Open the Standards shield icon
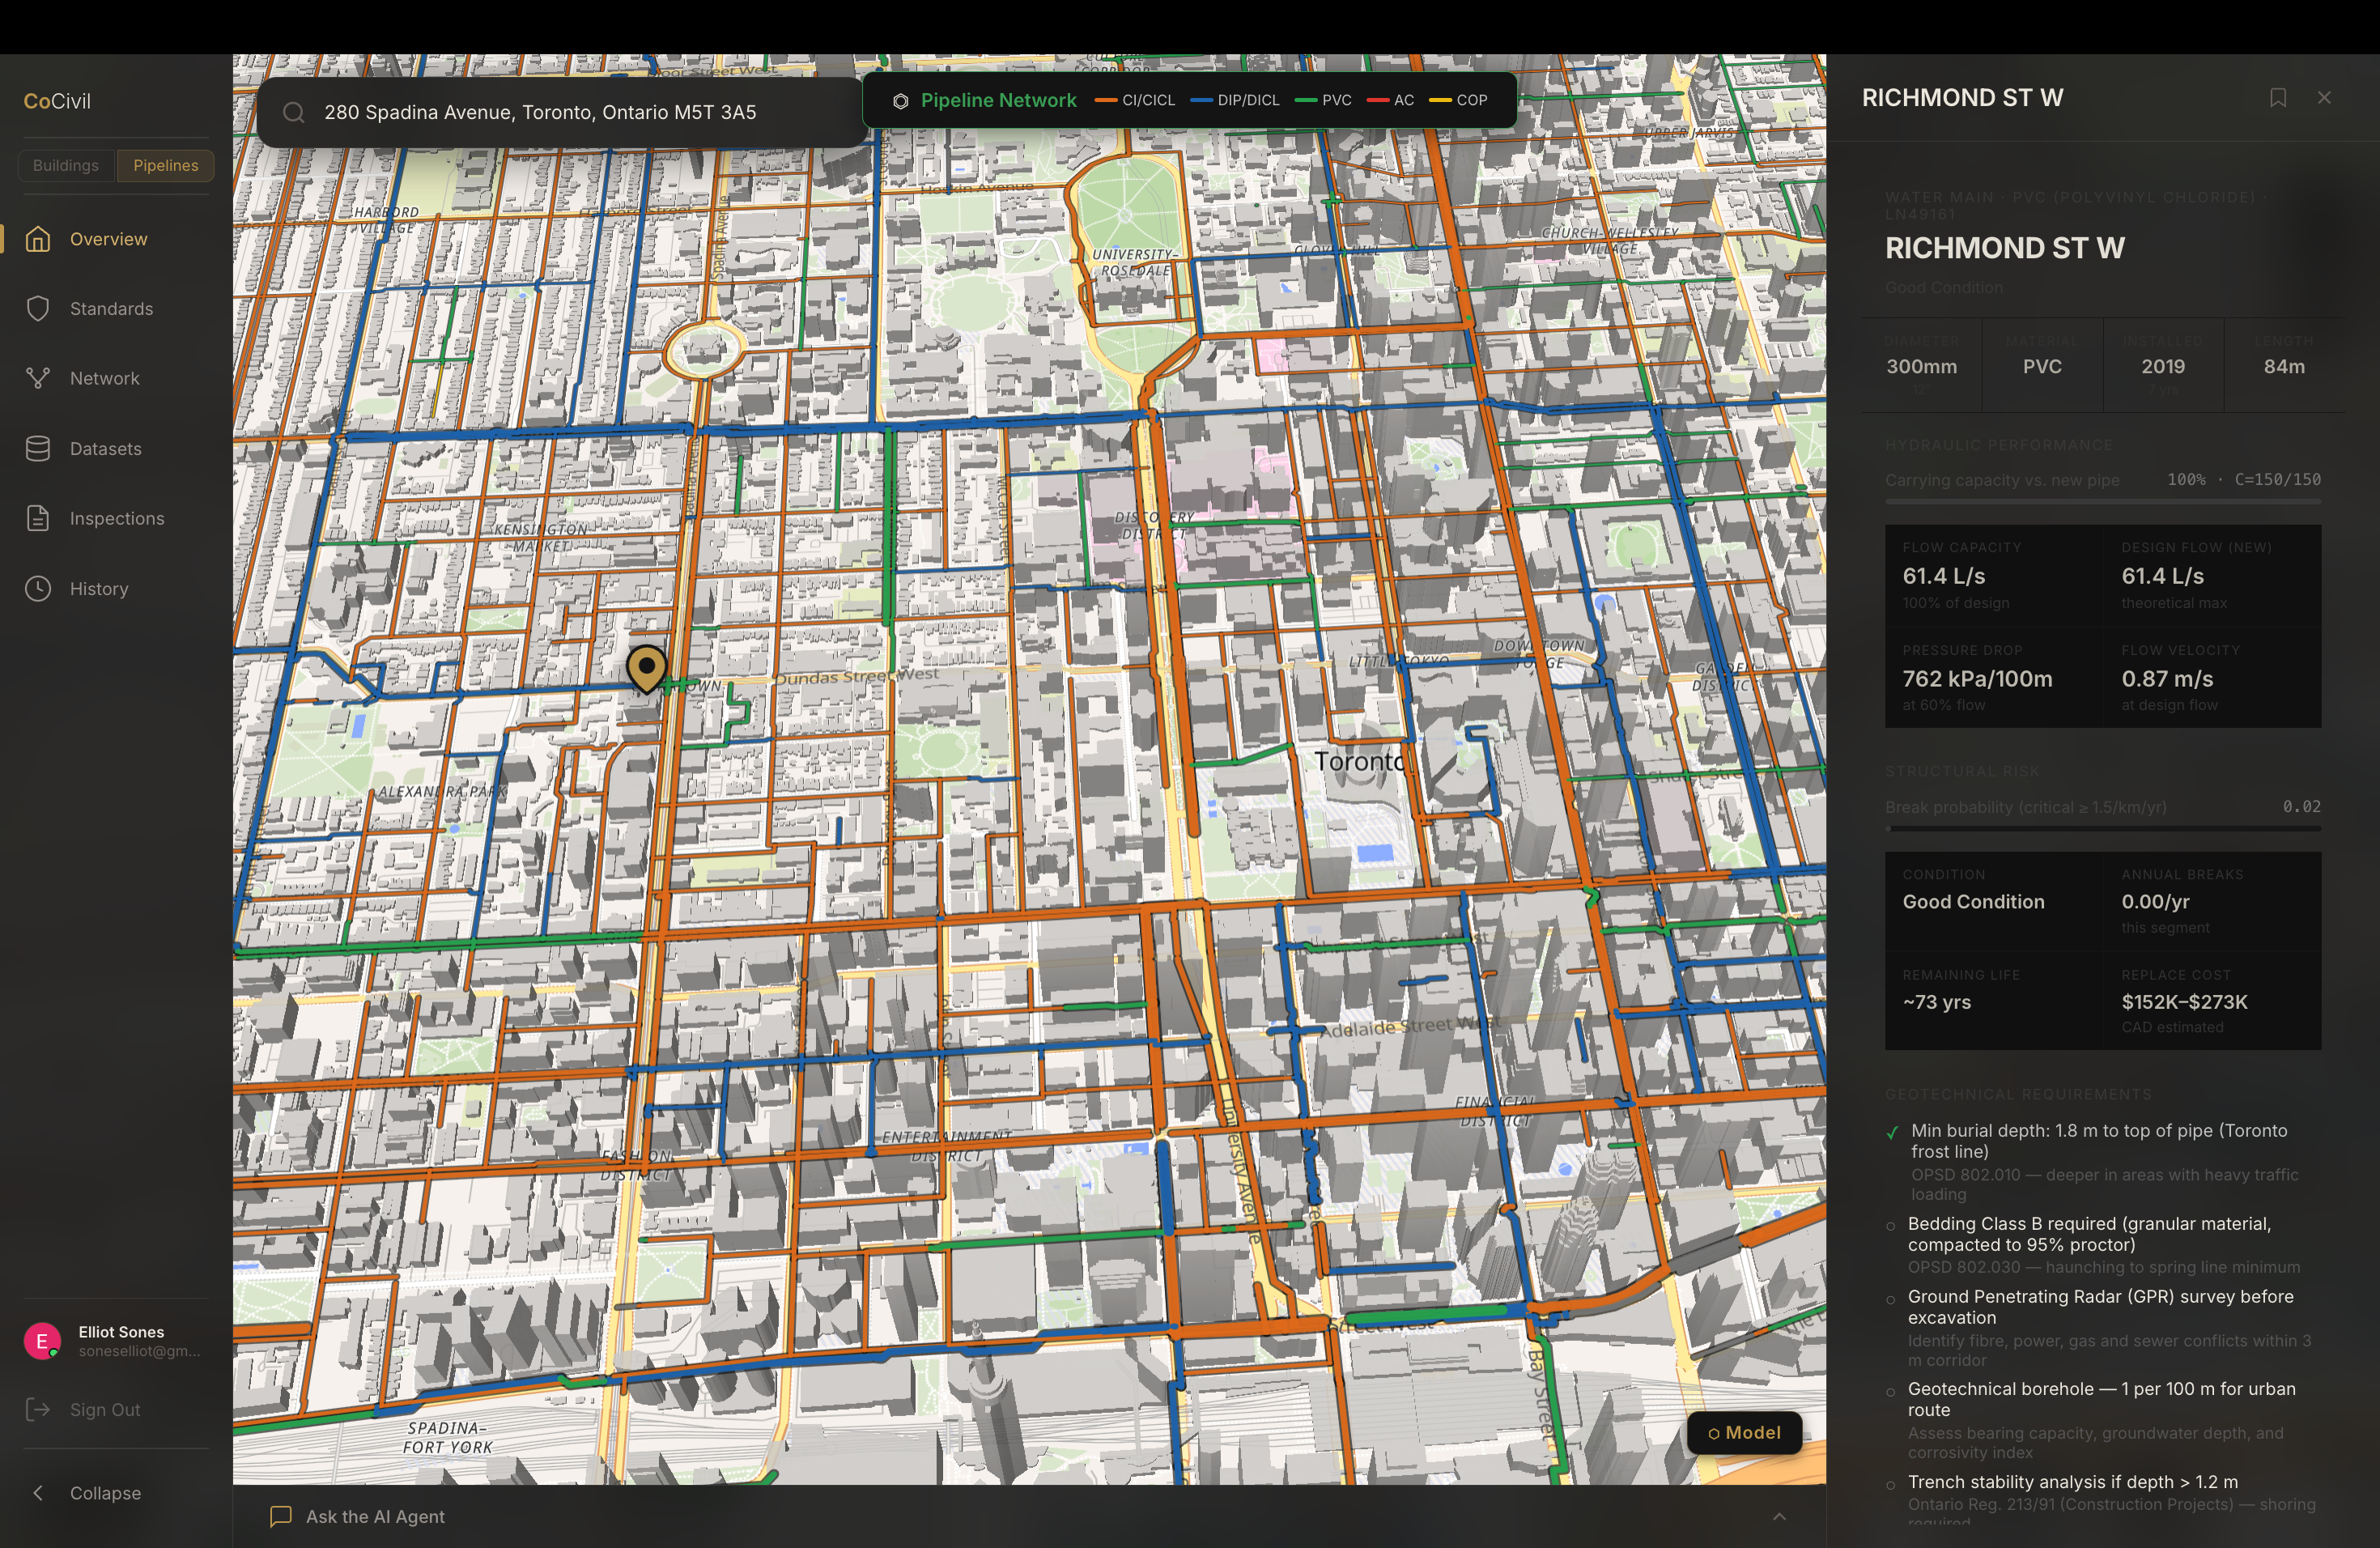 (x=38, y=309)
